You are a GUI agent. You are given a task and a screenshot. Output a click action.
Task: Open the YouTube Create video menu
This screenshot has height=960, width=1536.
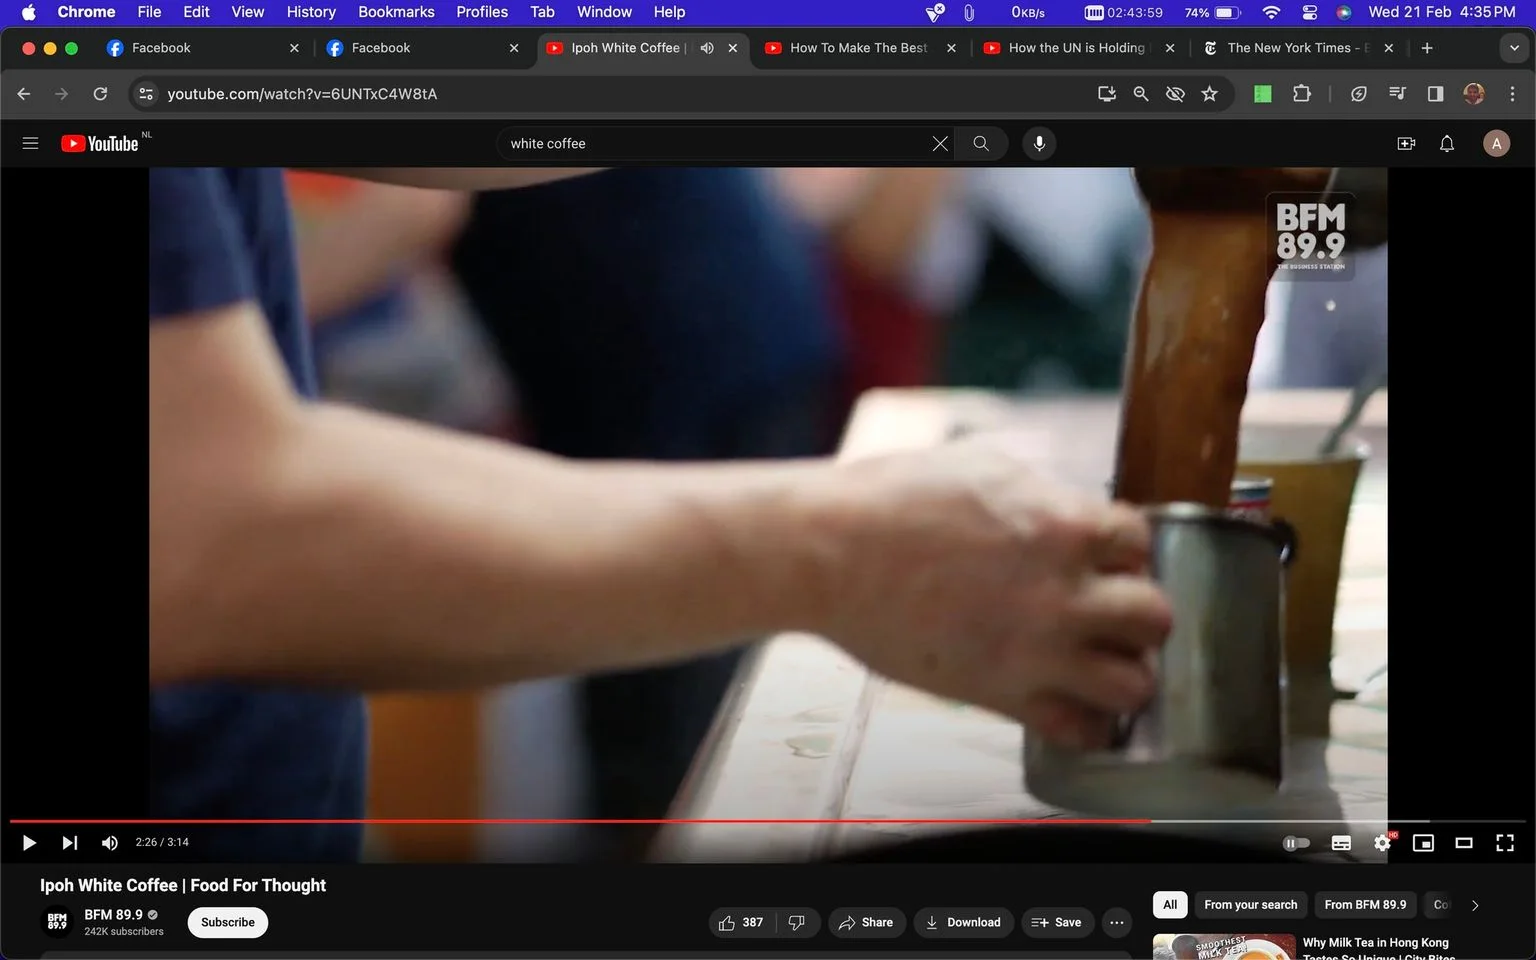point(1406,143)
